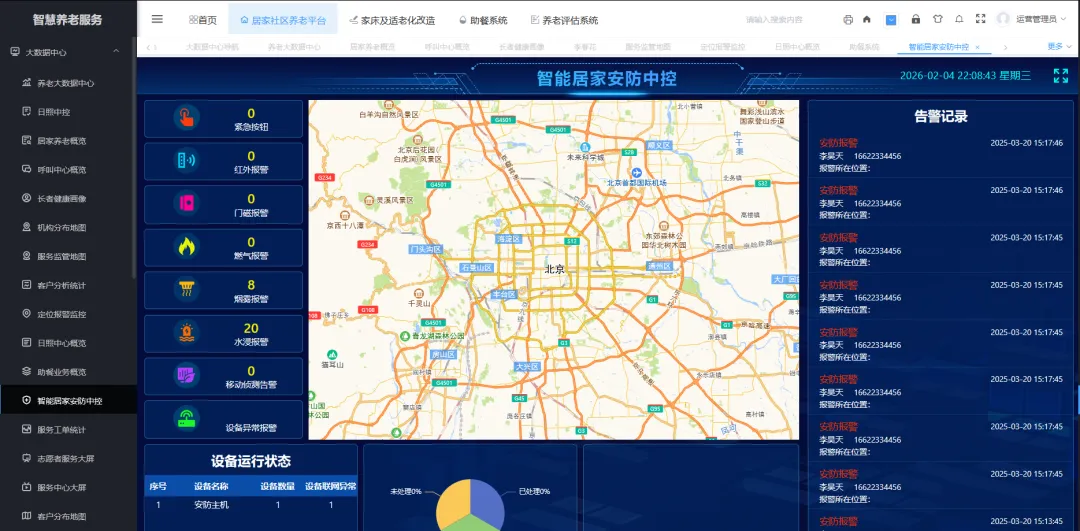
Task: Click the lock screen icon
Action: pos(915,19)
